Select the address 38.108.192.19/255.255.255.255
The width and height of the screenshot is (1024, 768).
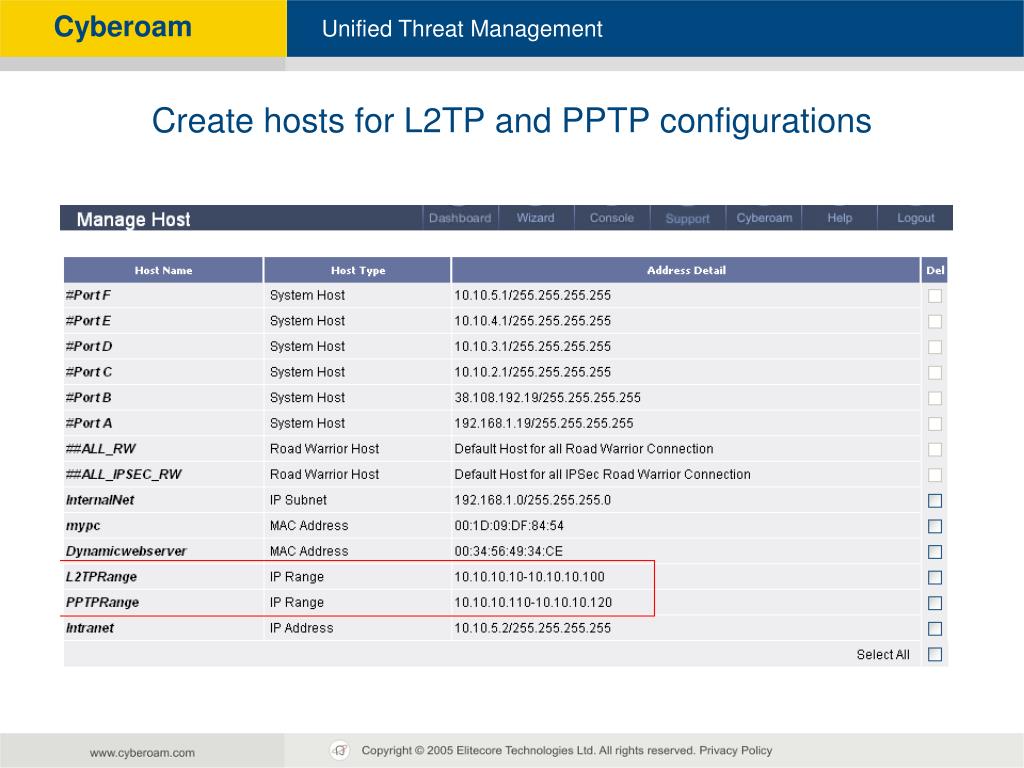(547, 397)
